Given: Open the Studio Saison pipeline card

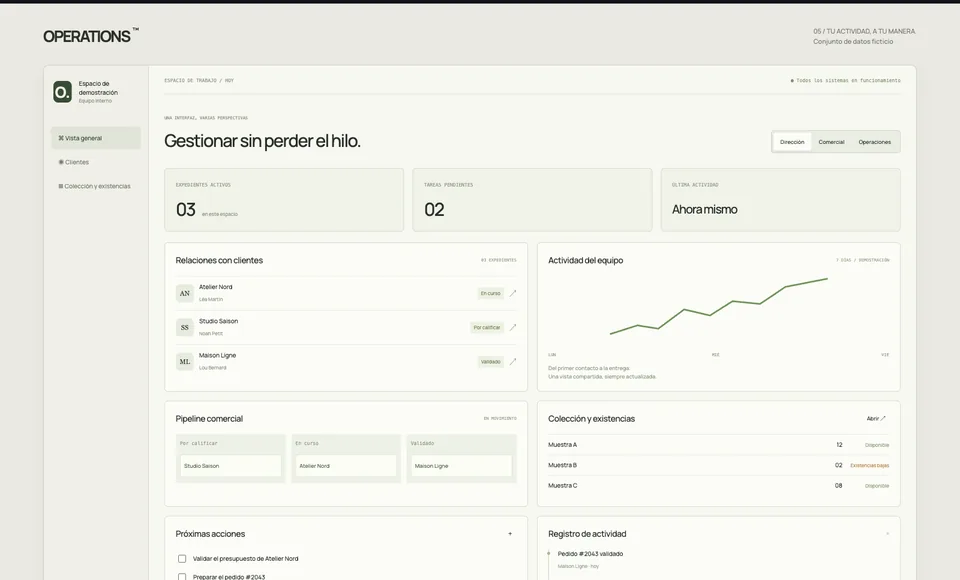Looking at the screenshot, I should tap(230, 466).
